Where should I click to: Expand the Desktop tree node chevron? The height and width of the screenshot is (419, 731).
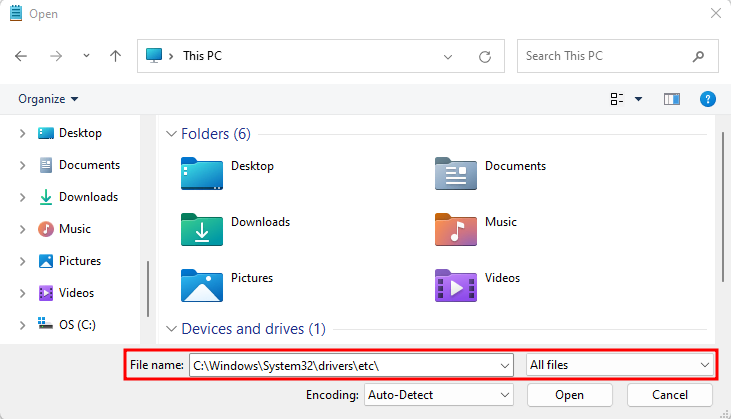click(22, 133)
